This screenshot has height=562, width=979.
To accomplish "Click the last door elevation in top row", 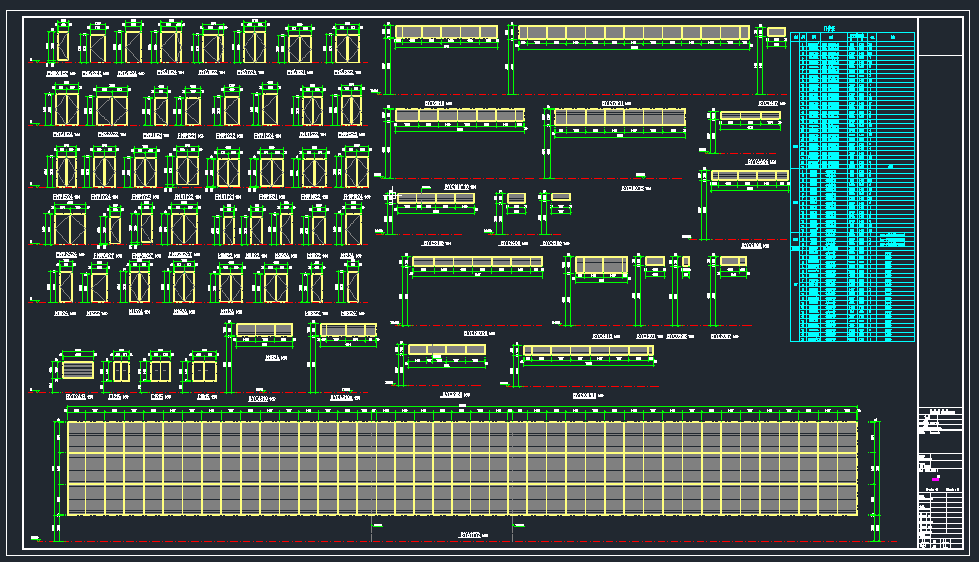I will (x=346, y=46).
